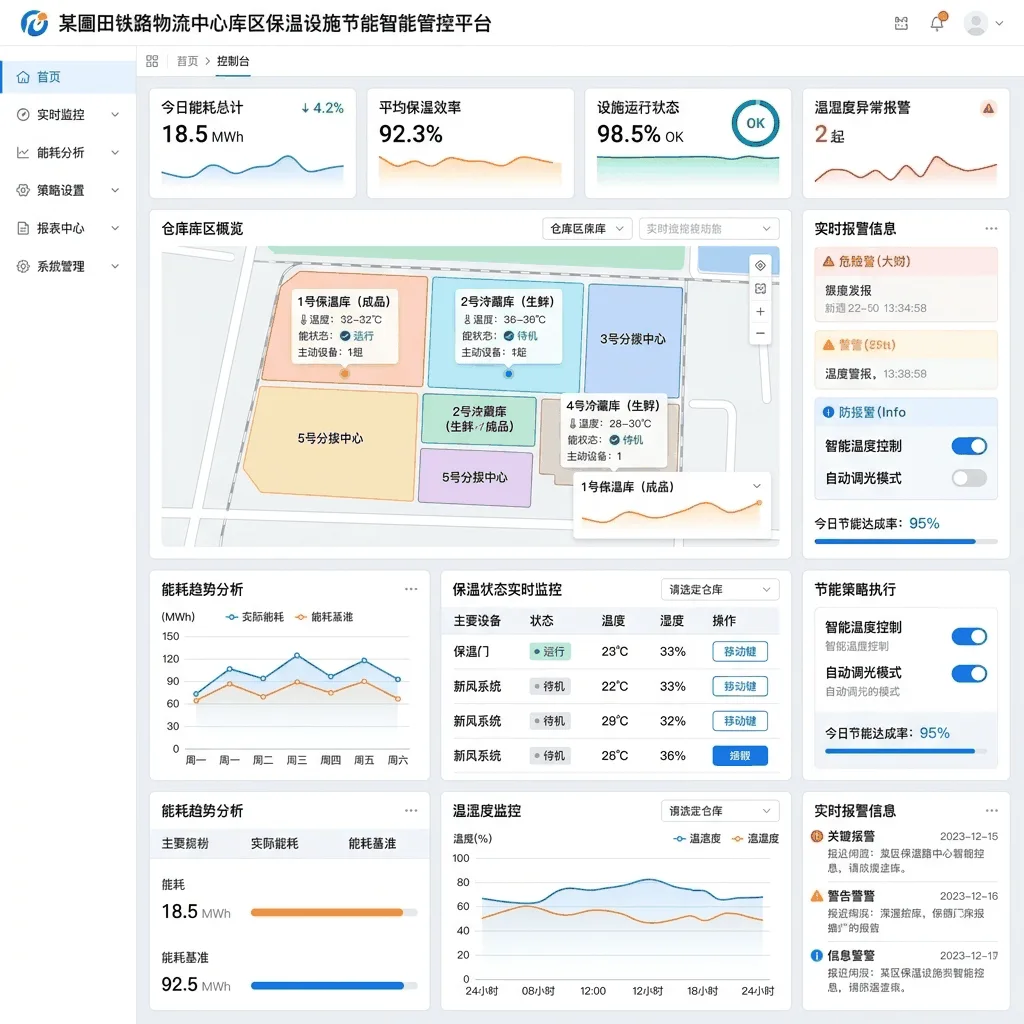This screenshot has height=1024, width=1024.
Task: Open more options for upper 能耗趋势分析 chart
Action: point(411,589)
